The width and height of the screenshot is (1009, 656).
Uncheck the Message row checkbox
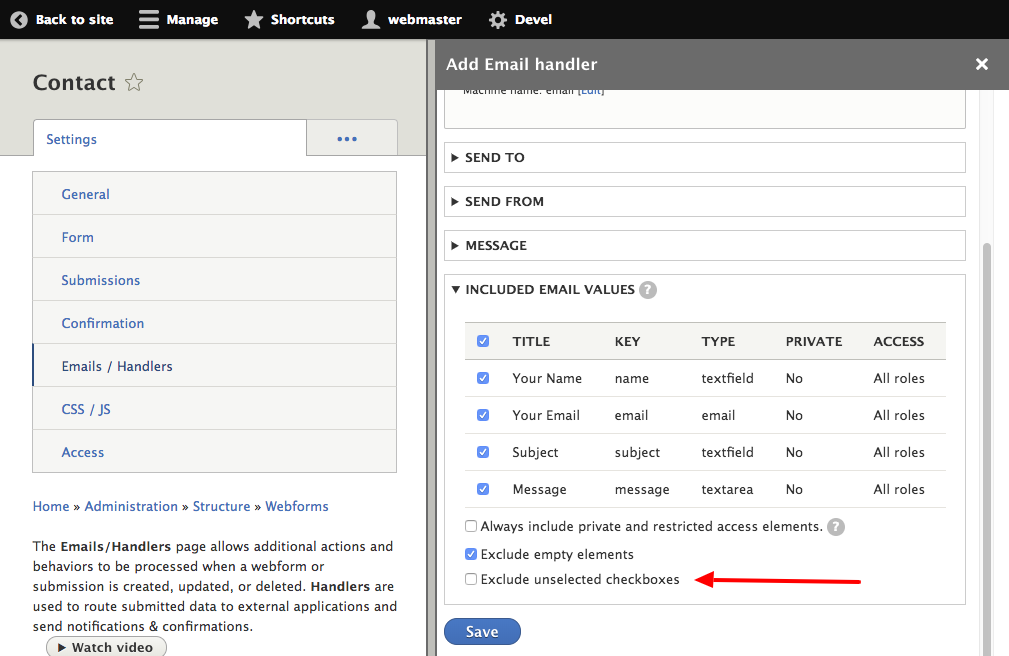(x=483, y=489)
